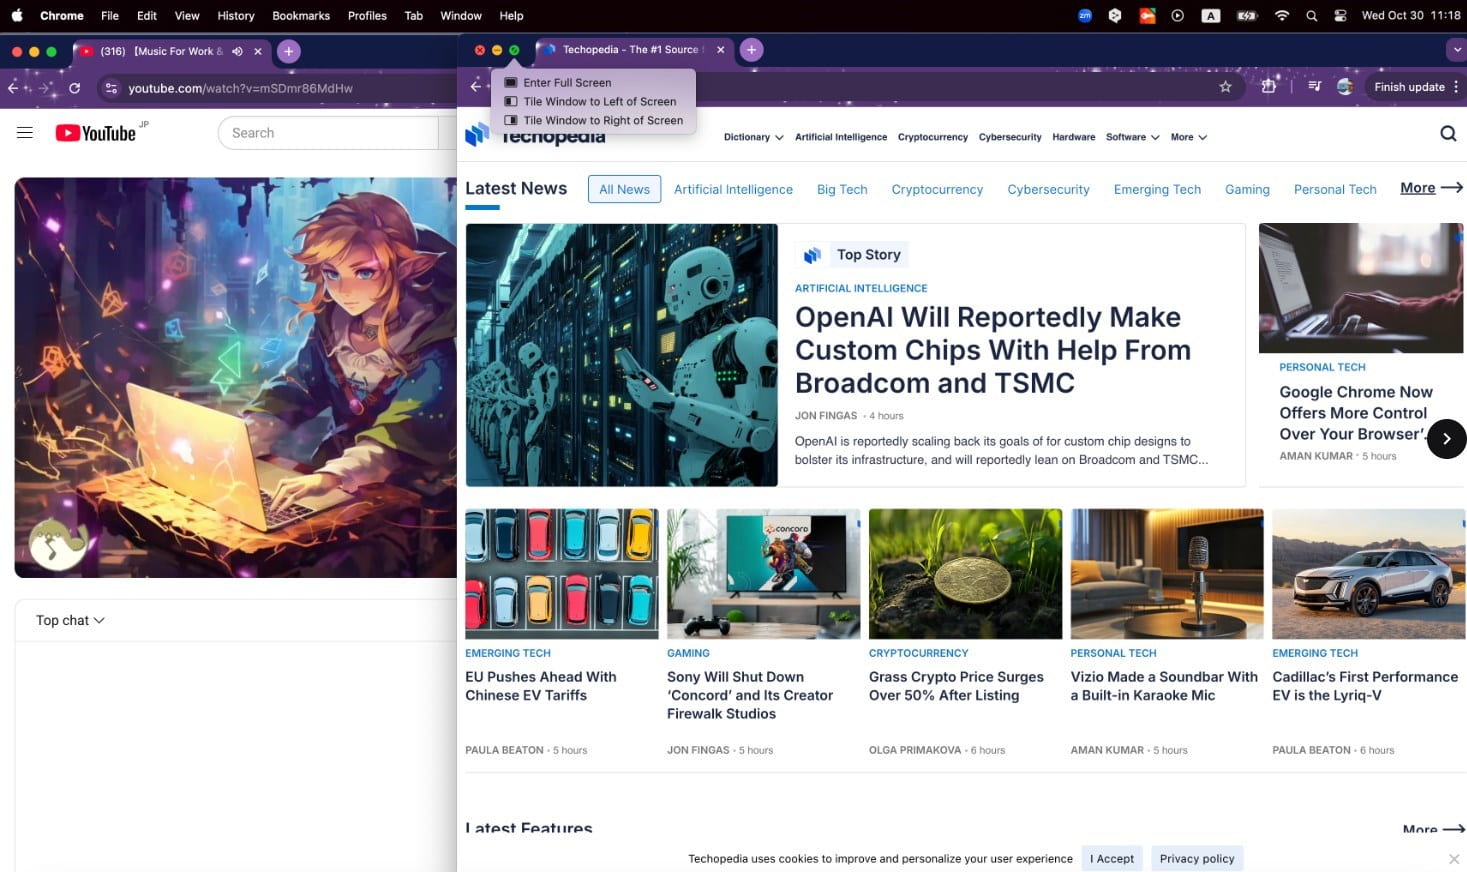Open the Privacy policy button
This screenshot has width=1467, height=872.
click(x=1197, y=858)
